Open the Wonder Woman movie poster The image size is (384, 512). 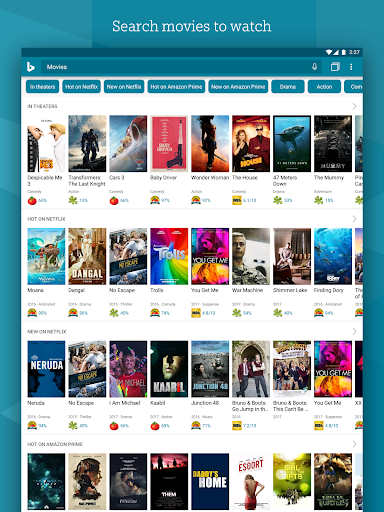tap(210, 144)
